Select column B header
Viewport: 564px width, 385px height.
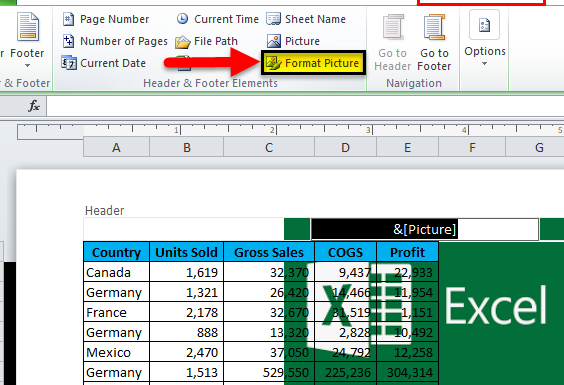187,147
